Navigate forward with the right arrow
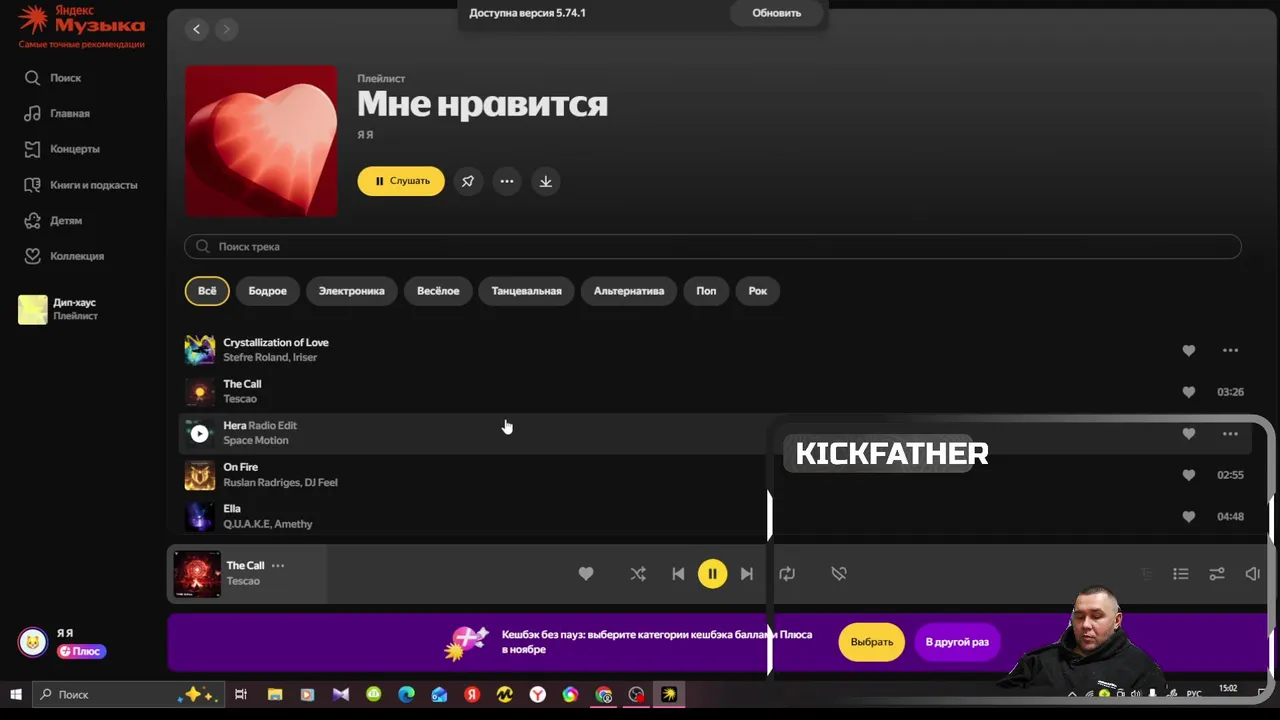This screenshot has height=720, width=1280. click(226, 29)
